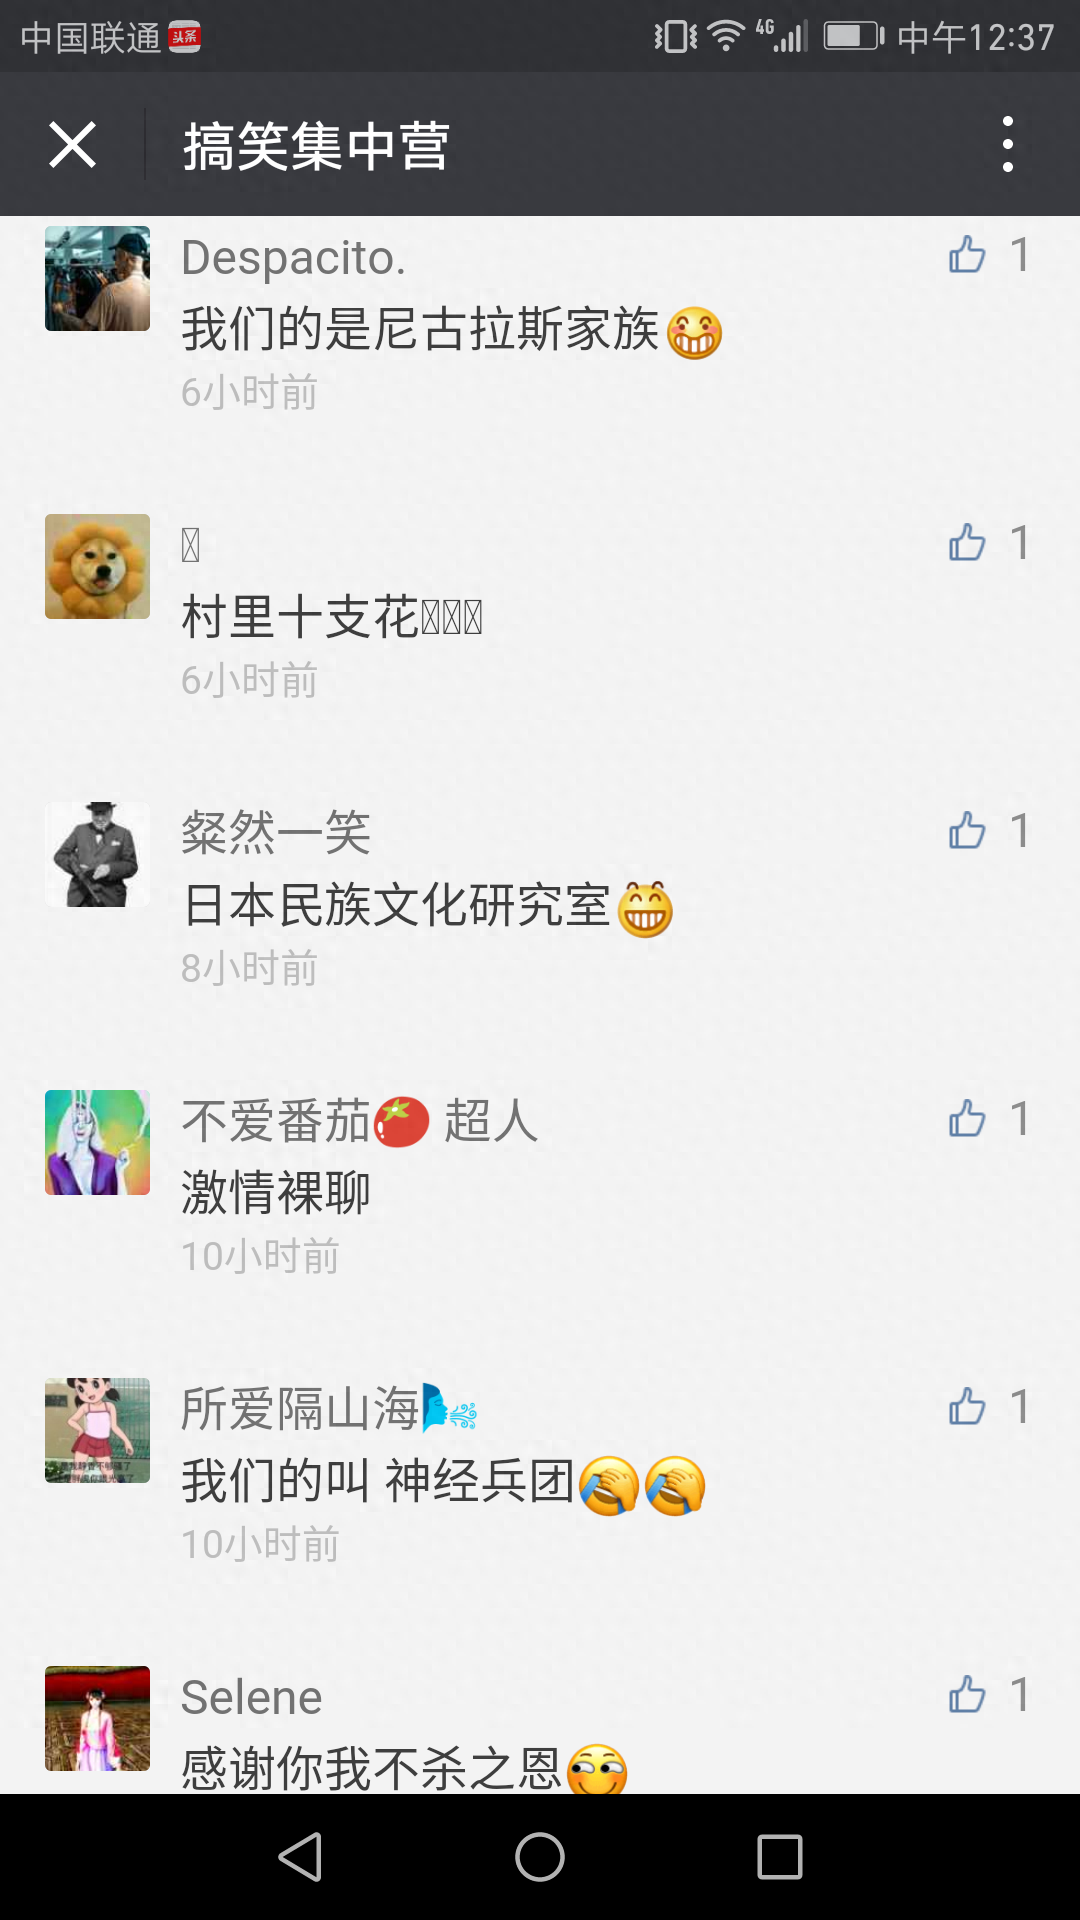Open the sunflower dog avatar profile
The image size is (1080, 1920).
pyautogui.click(x=97, y=566)
